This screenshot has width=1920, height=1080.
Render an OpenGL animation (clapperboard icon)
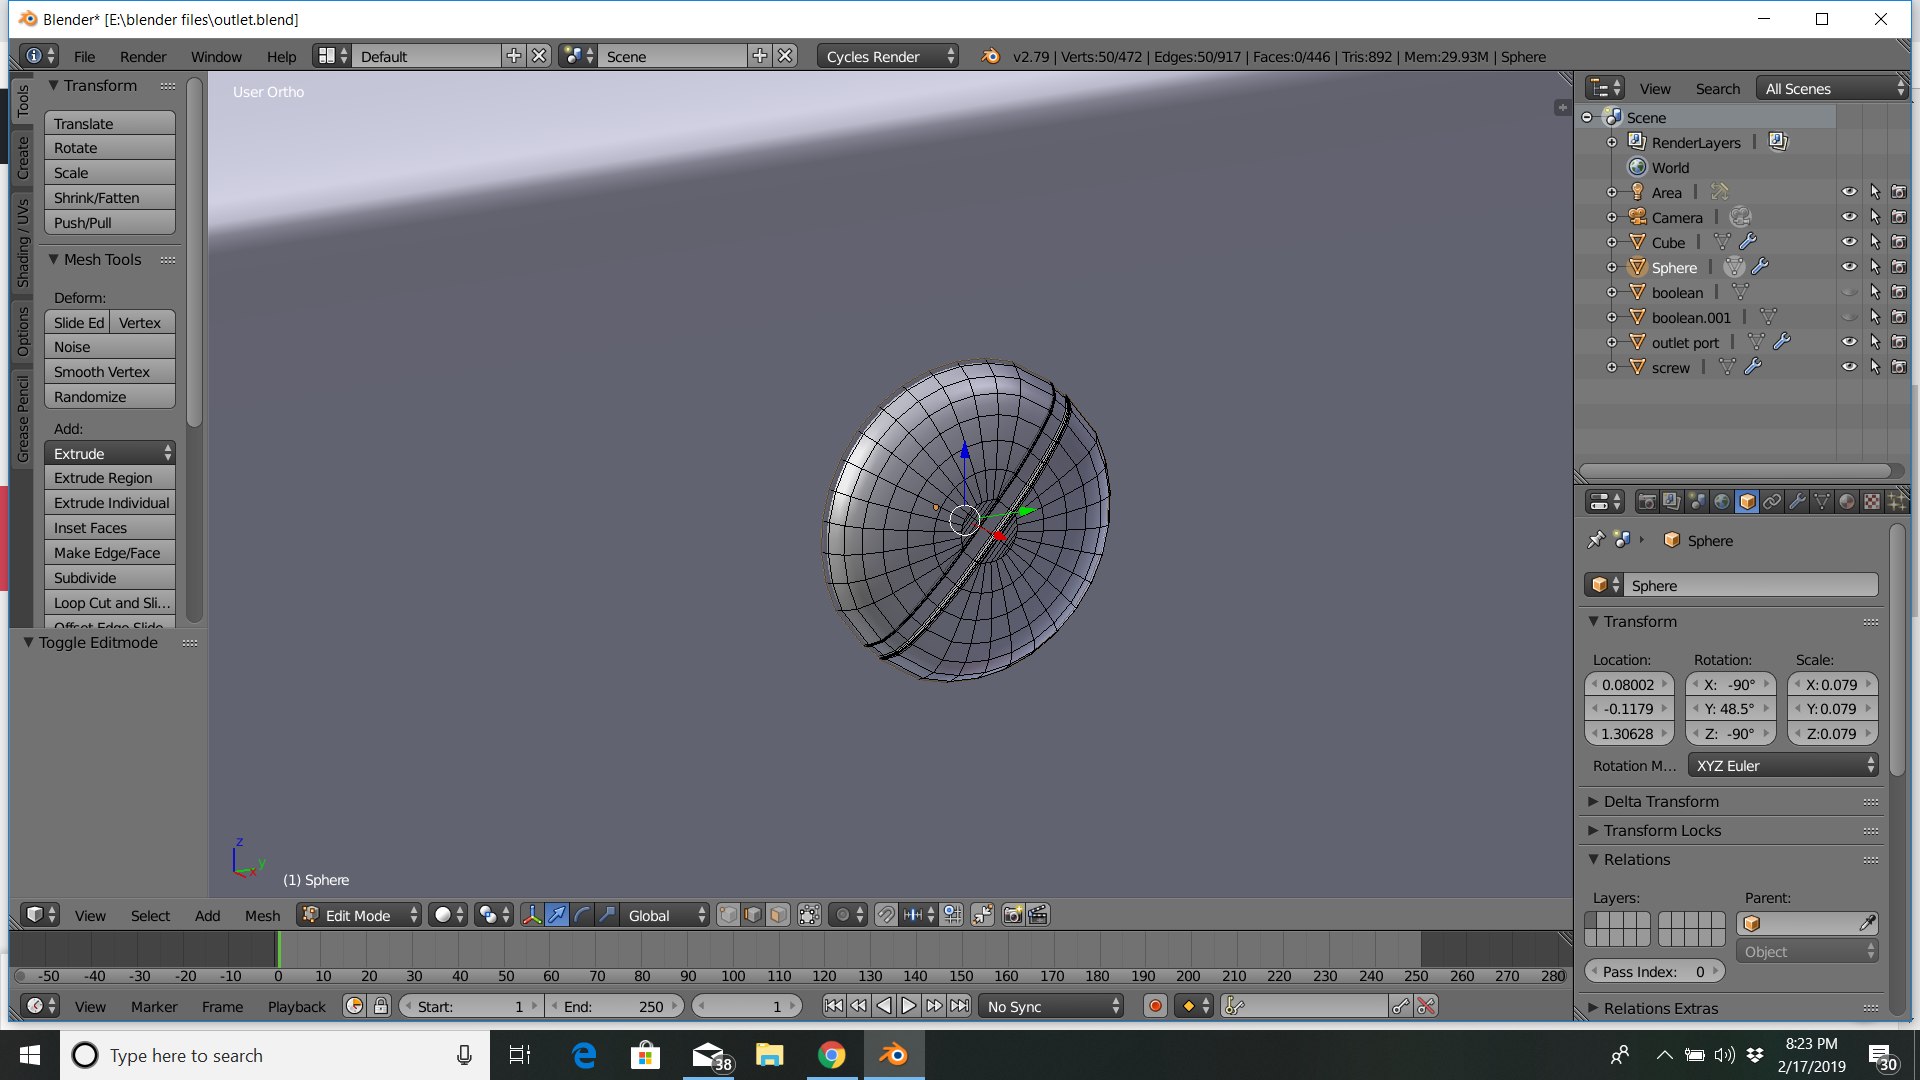1038,915
